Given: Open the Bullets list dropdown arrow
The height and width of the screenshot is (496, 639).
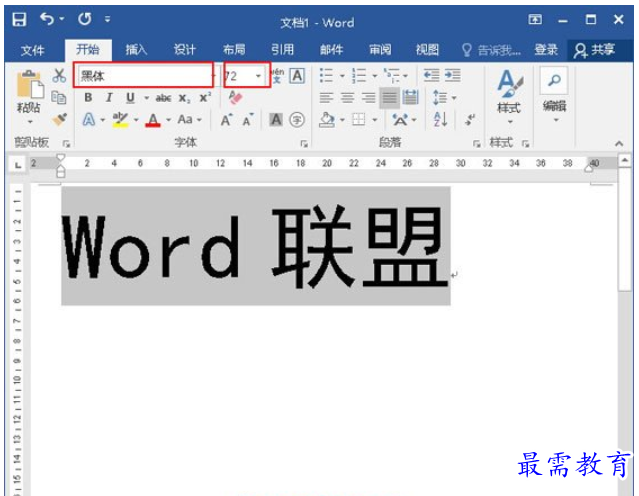Looking at the screenshot, I should coord(342,76).
